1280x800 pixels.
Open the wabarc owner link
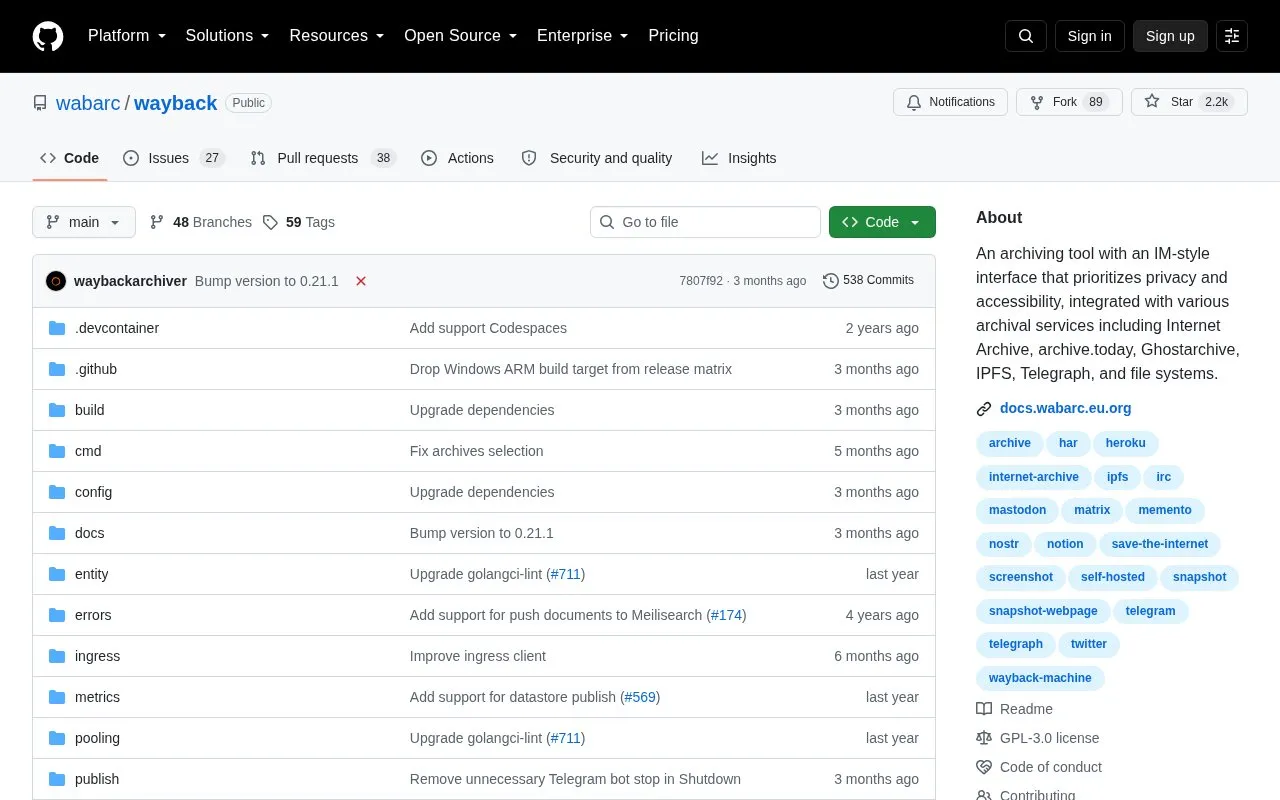point(88,103)
